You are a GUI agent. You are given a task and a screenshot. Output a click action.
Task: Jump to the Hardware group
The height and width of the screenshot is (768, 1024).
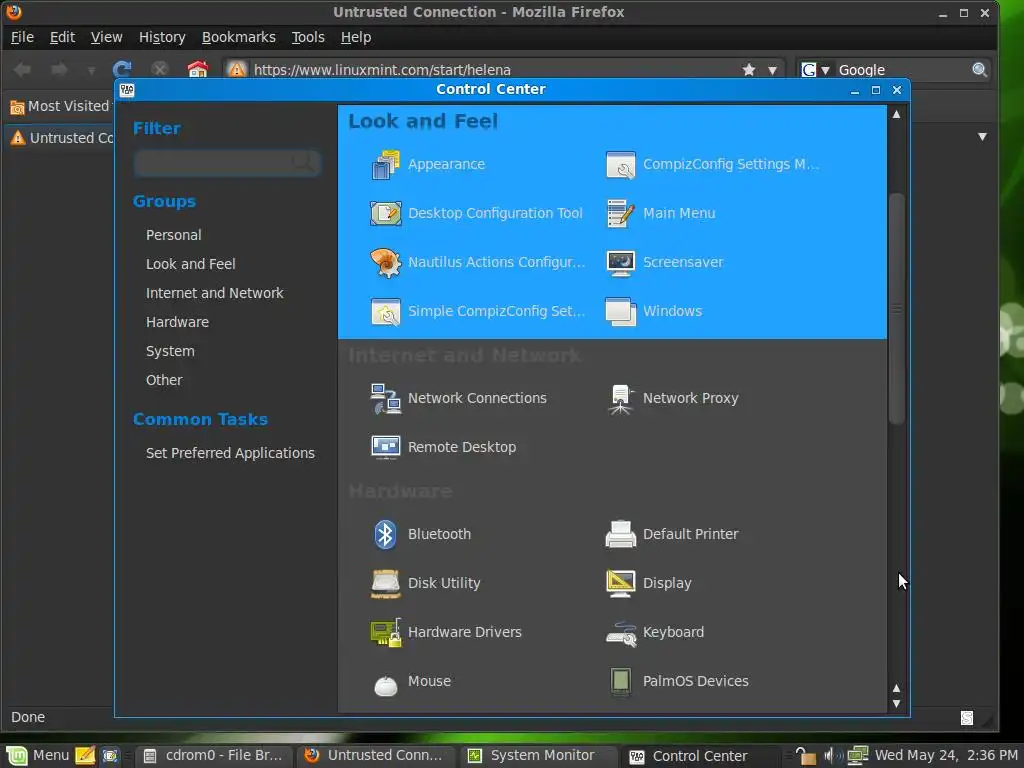[178, 322]
